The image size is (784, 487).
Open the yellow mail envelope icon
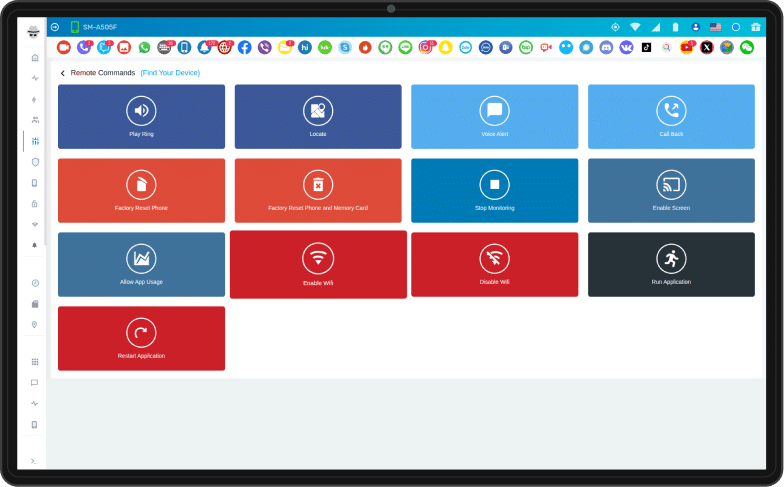(x=284, y=48)
